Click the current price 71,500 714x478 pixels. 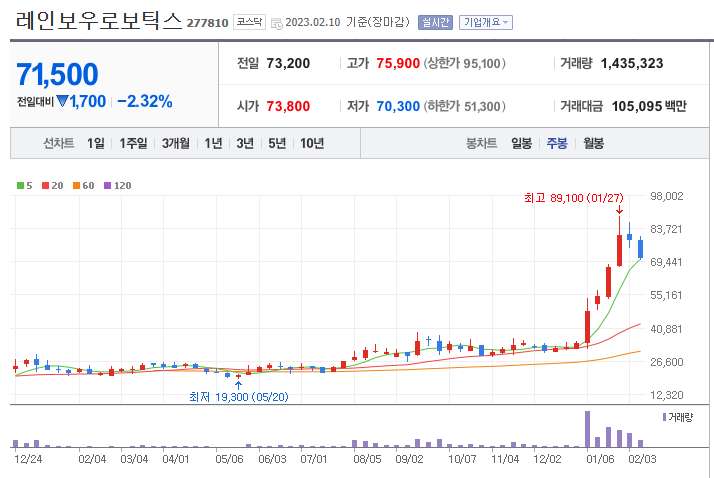[57, 74]
